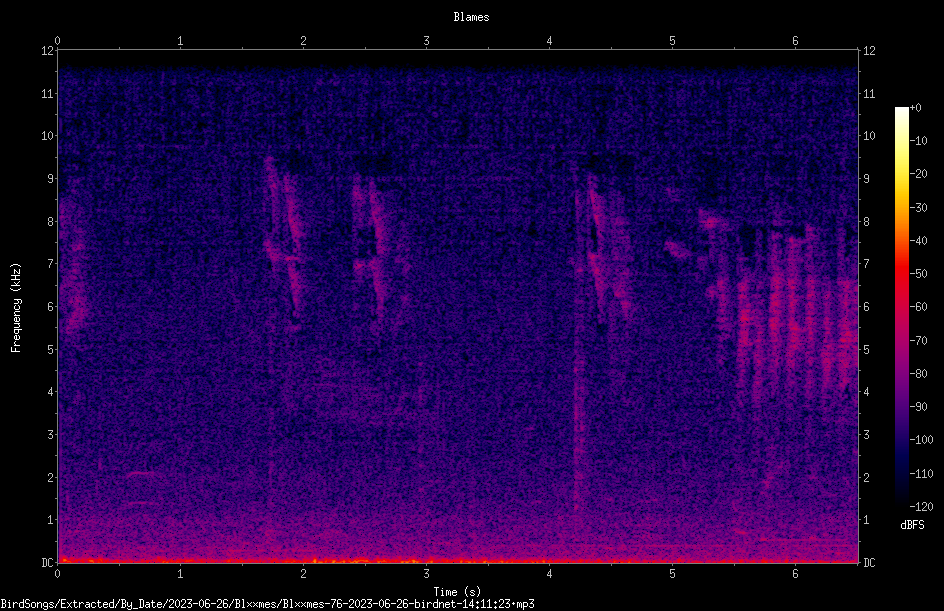Click "4" on the right frequency axis
The height and width of the screenshot is (611, 944).
point(866,392)
